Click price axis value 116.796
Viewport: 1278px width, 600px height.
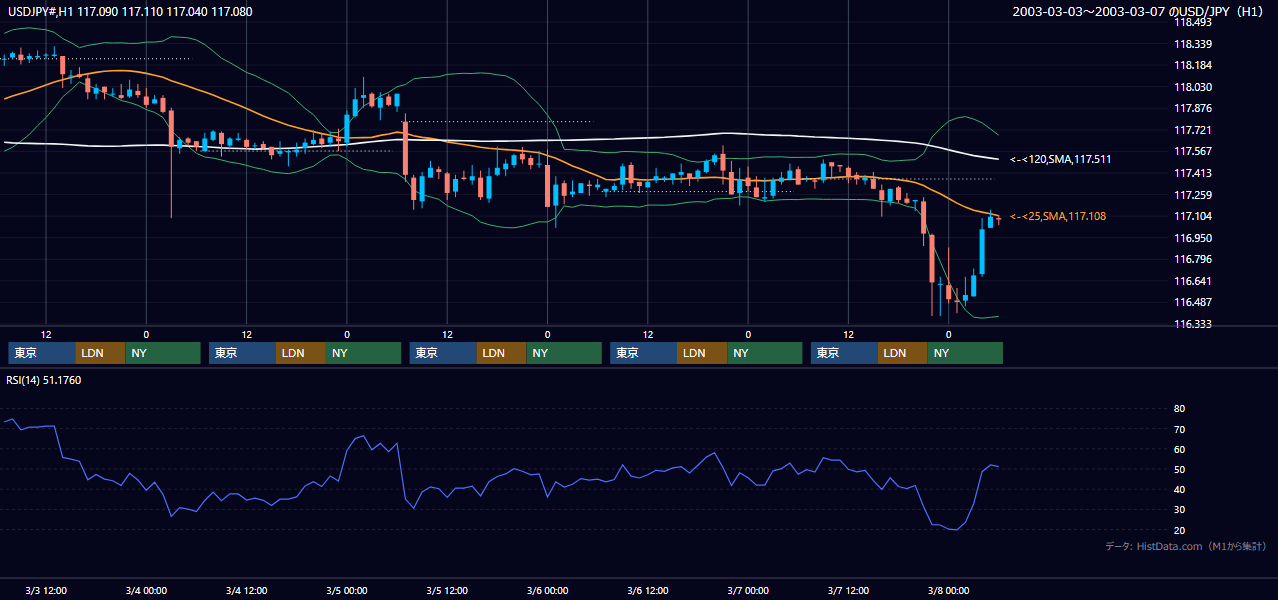[1192, 259]
